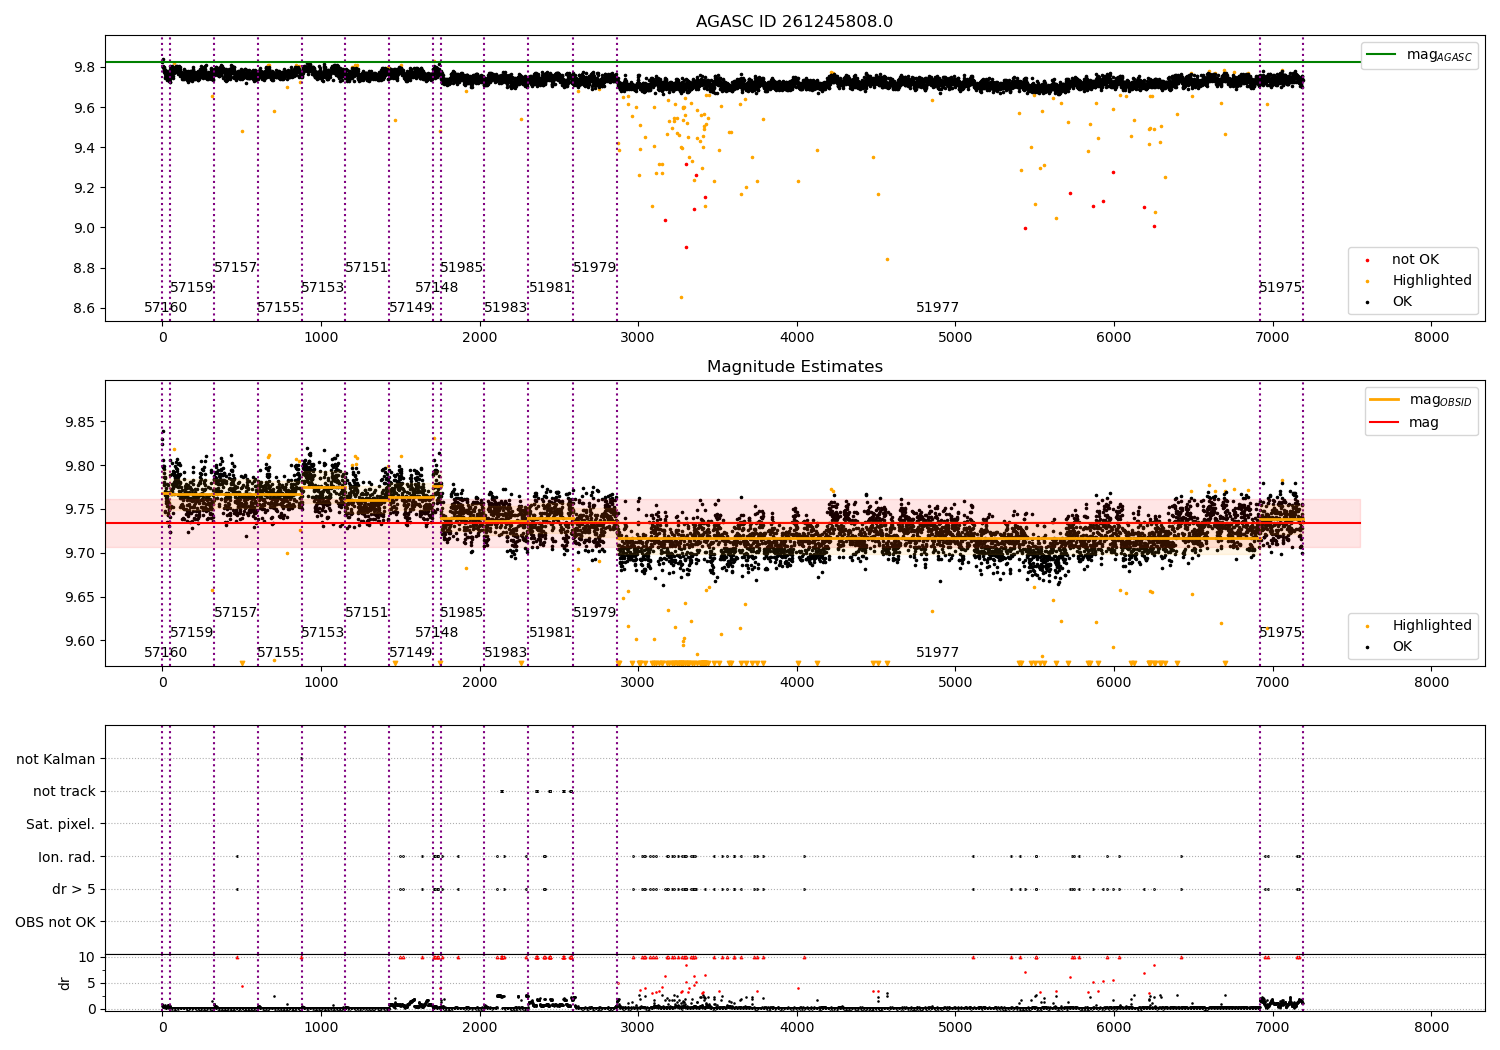Click OBSID label 51977 in the AGASC ID plot

coord(937,308)
